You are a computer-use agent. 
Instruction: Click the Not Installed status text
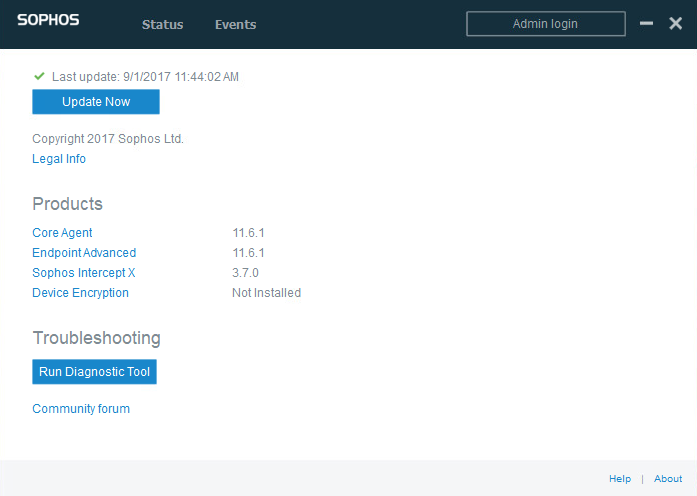coord(266,293)
